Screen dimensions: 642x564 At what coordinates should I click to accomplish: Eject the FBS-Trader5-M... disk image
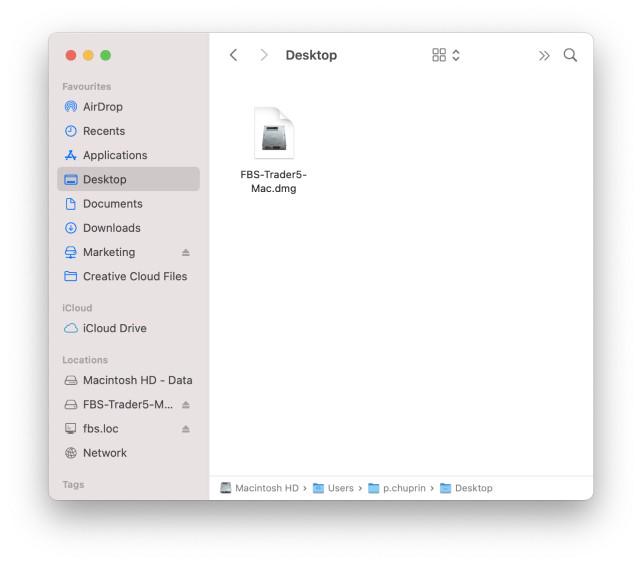point(186,405)
